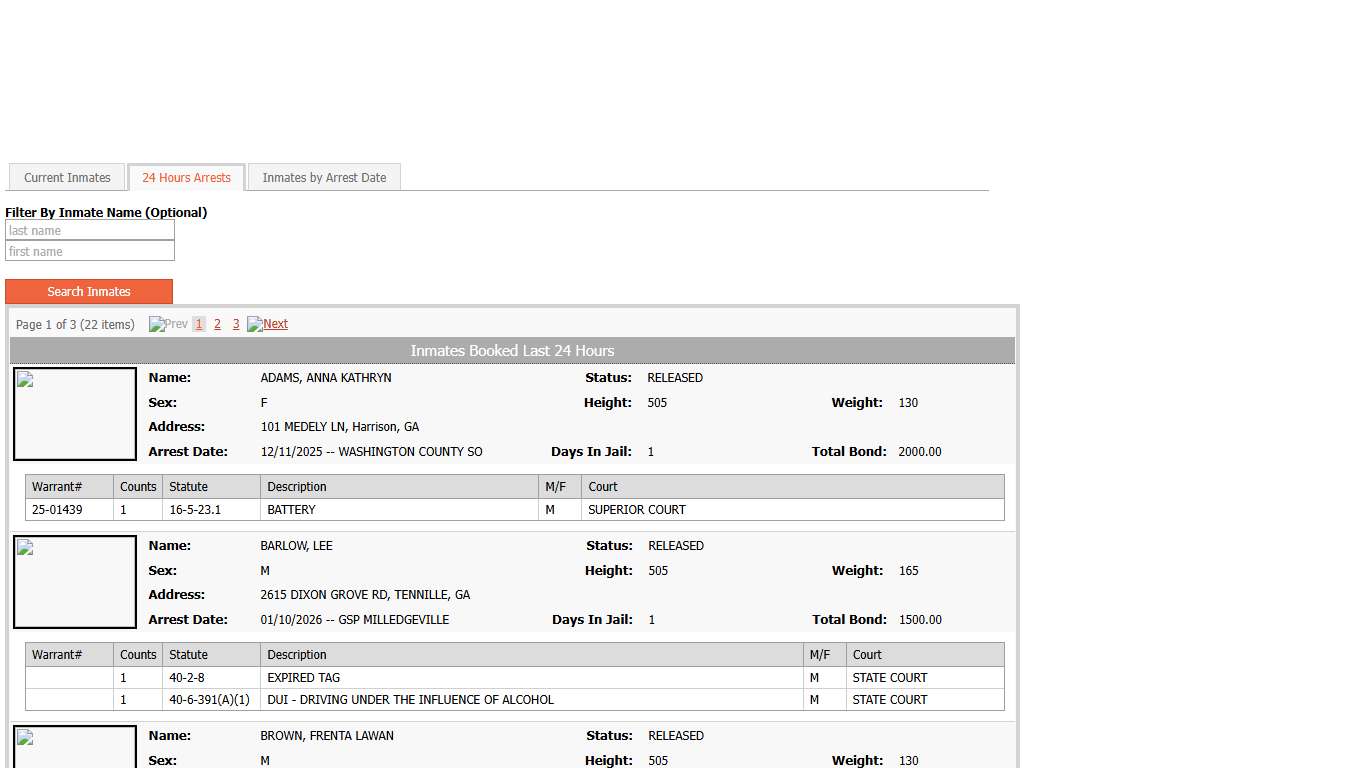Open page 2 of the inmate results

217,324
